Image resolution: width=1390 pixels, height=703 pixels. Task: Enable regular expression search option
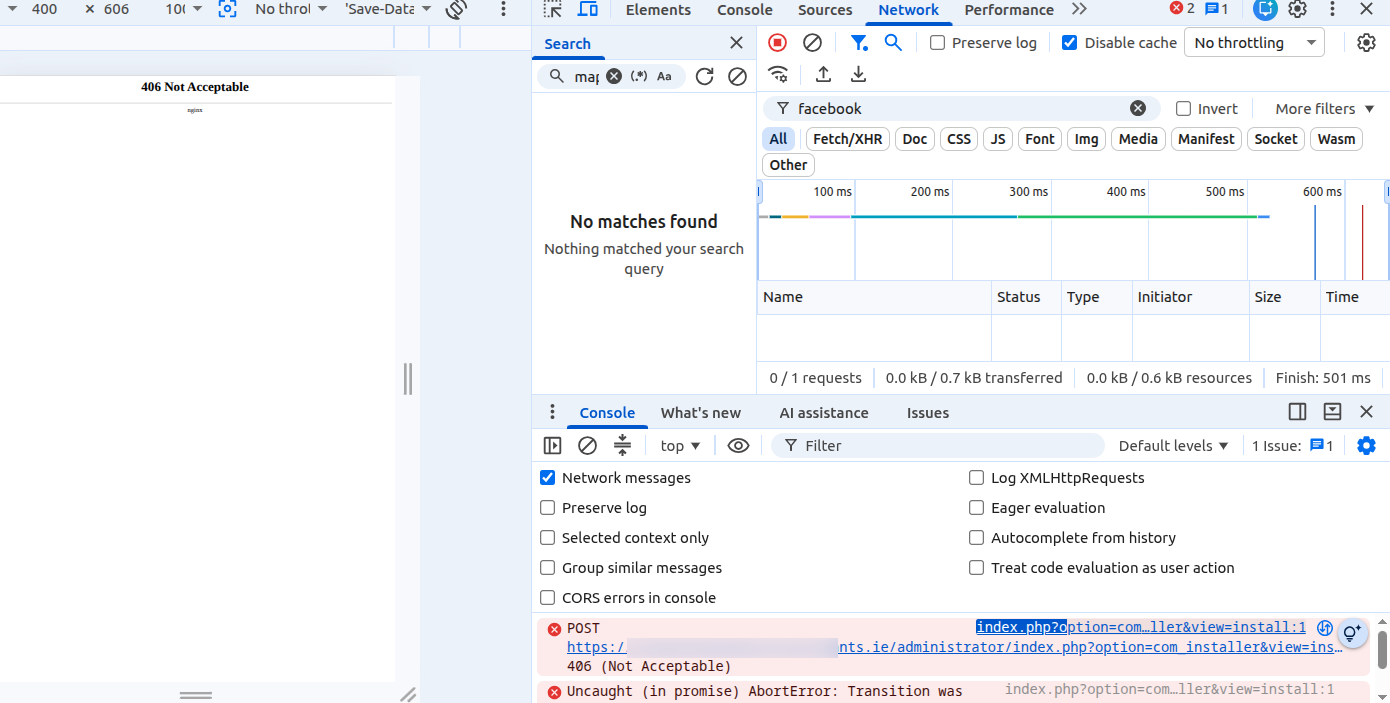639,76
